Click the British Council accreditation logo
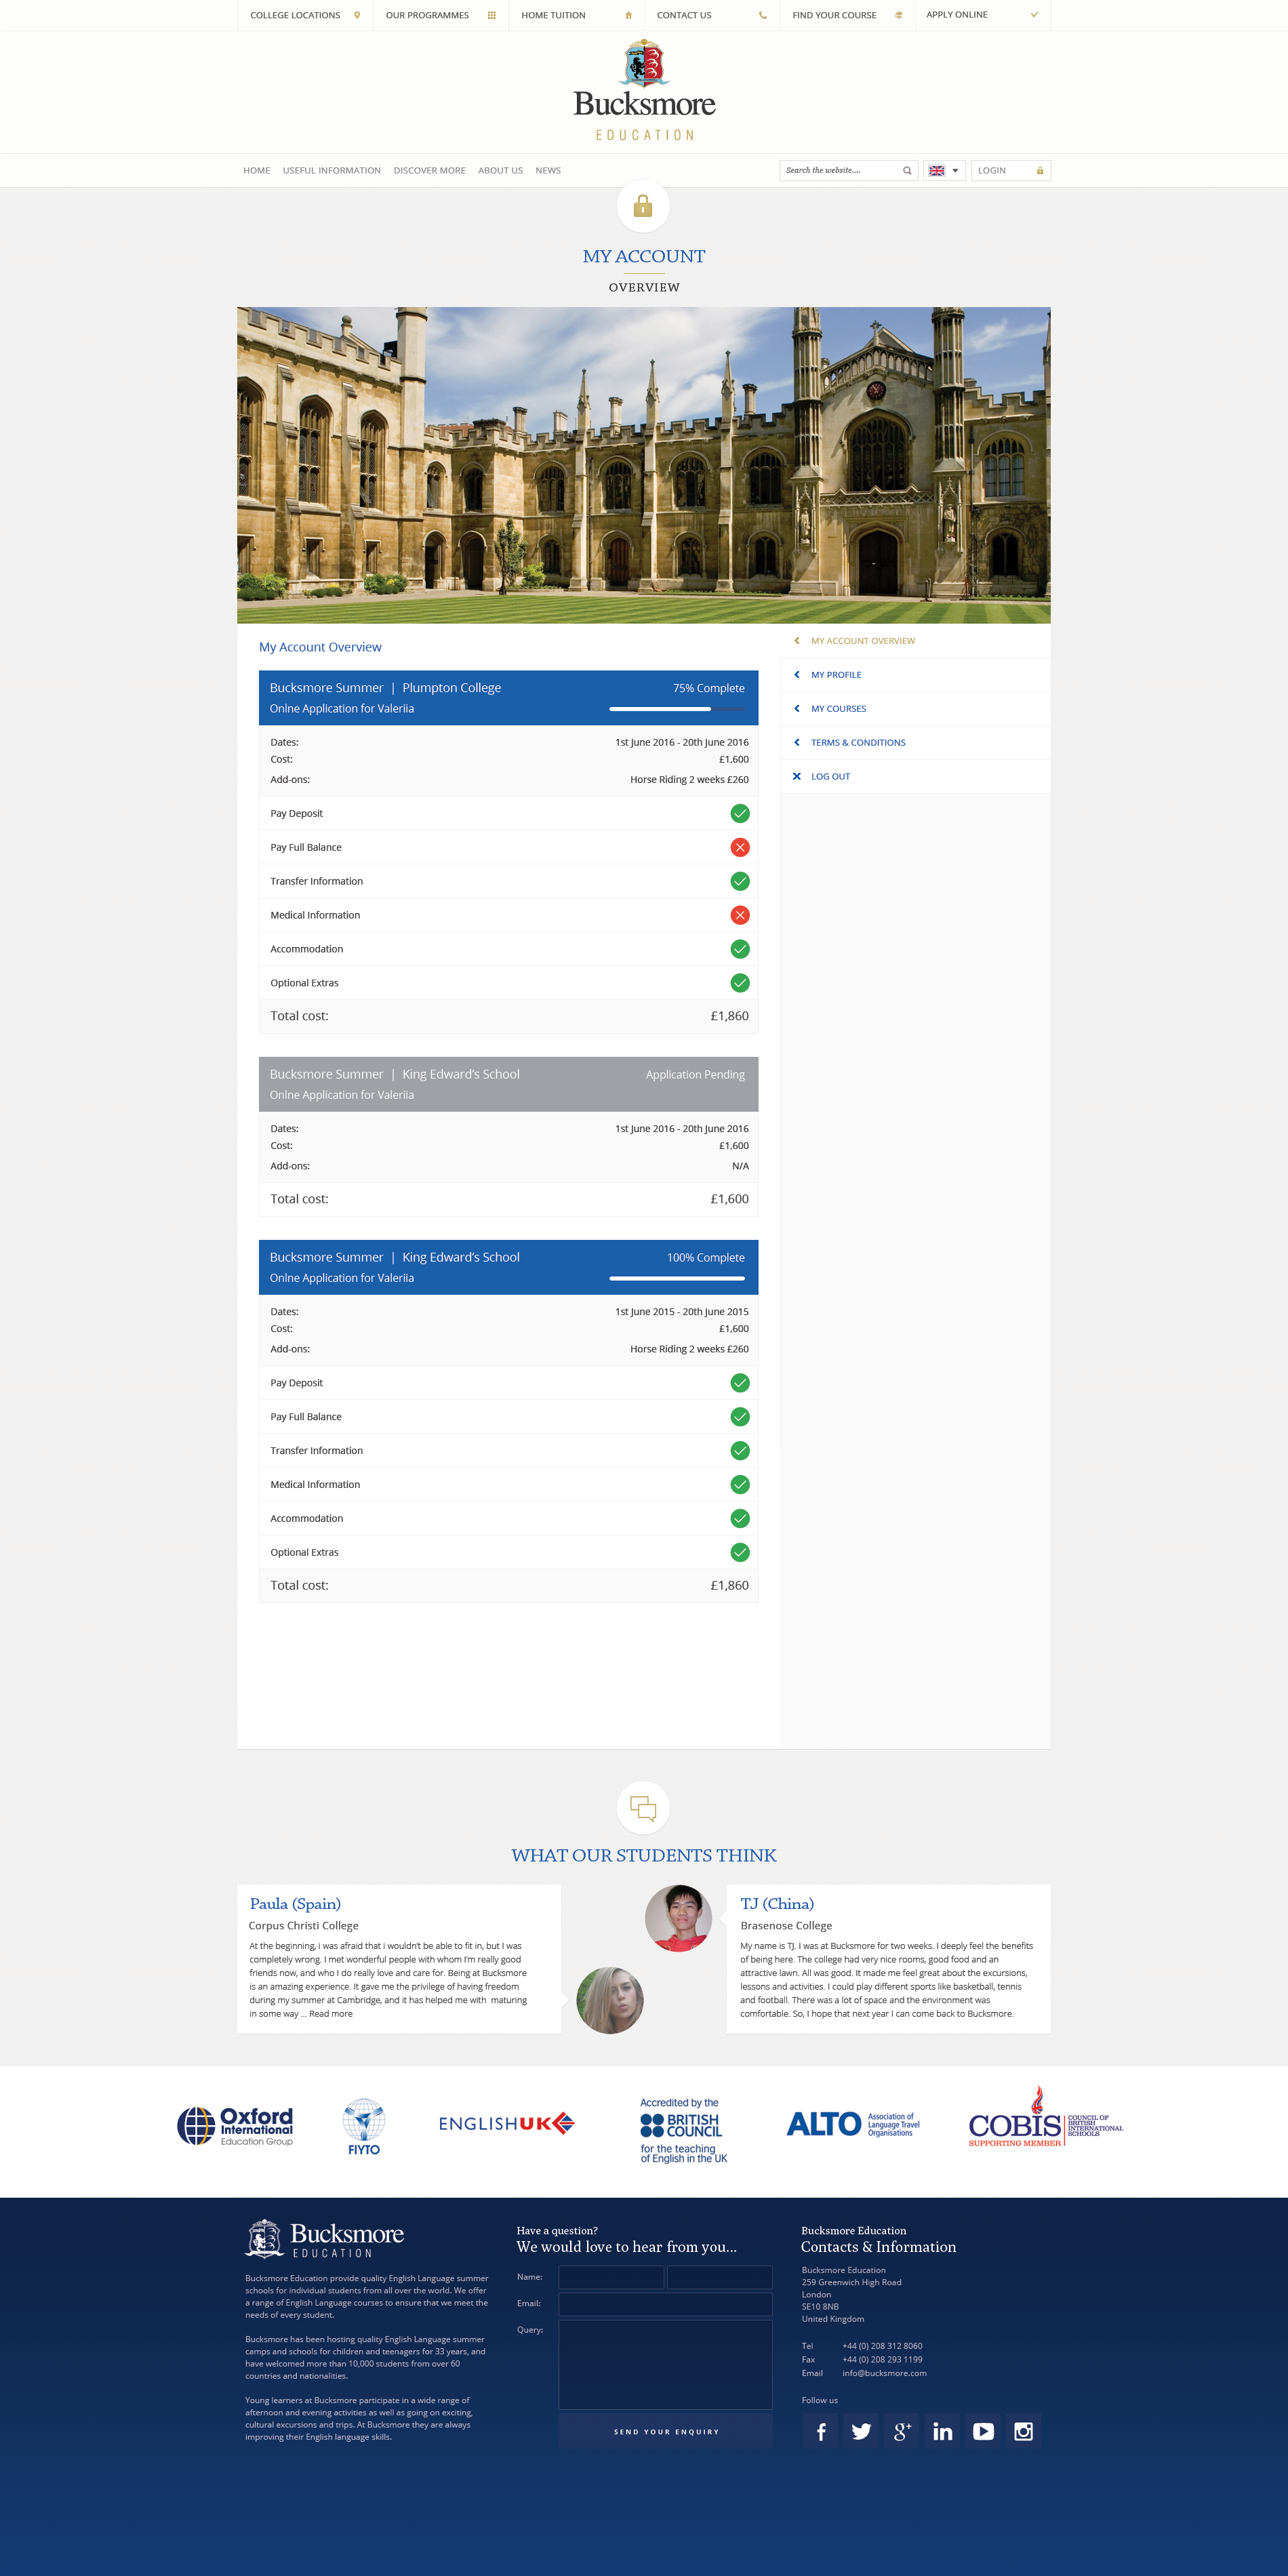Screen dimensions: 1288x2576 [x=684, y=2130]
